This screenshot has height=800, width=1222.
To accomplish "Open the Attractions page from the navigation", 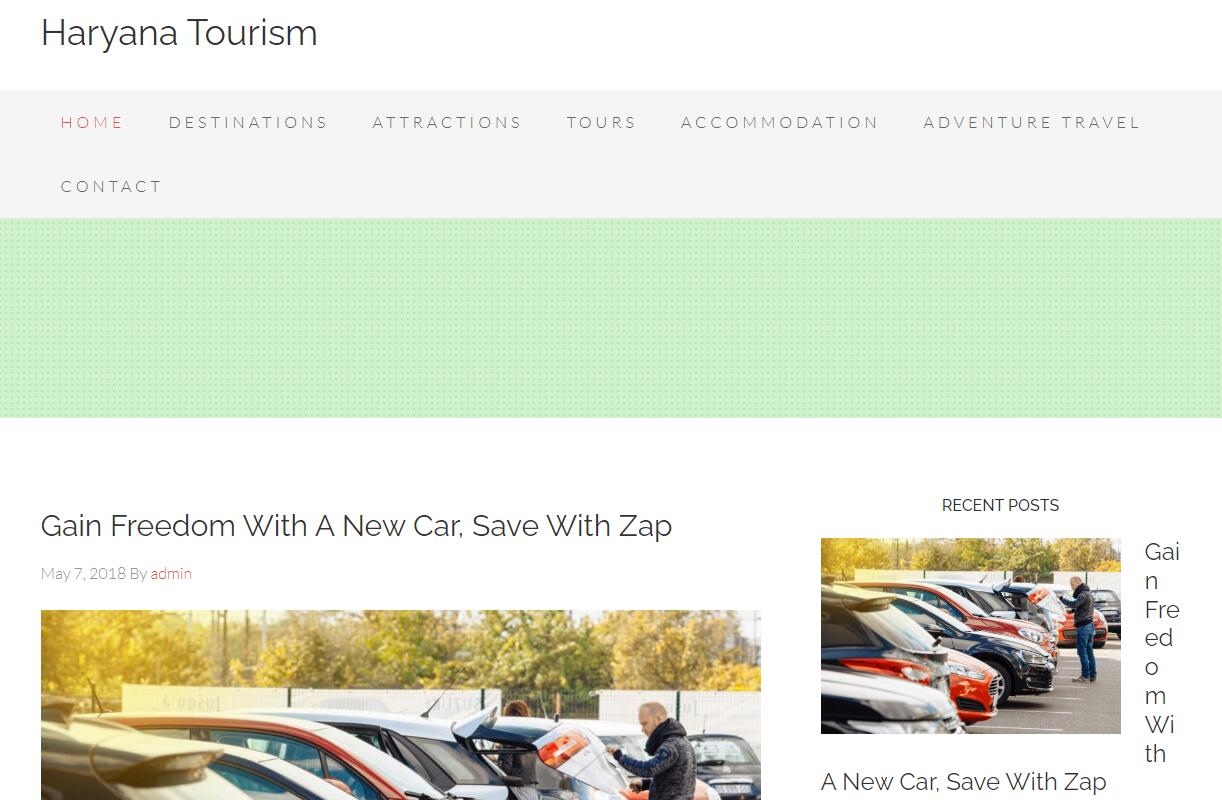I will (447, 122).
